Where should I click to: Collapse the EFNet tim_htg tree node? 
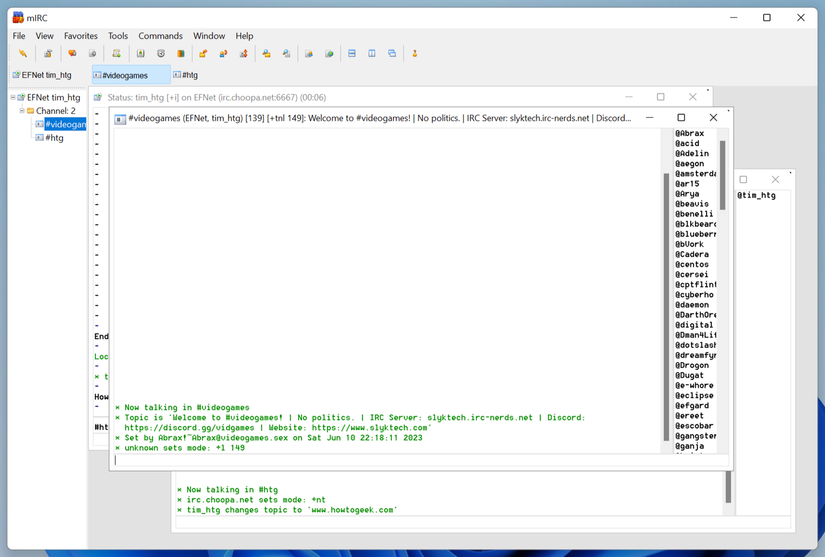click(x=14, y=98)
